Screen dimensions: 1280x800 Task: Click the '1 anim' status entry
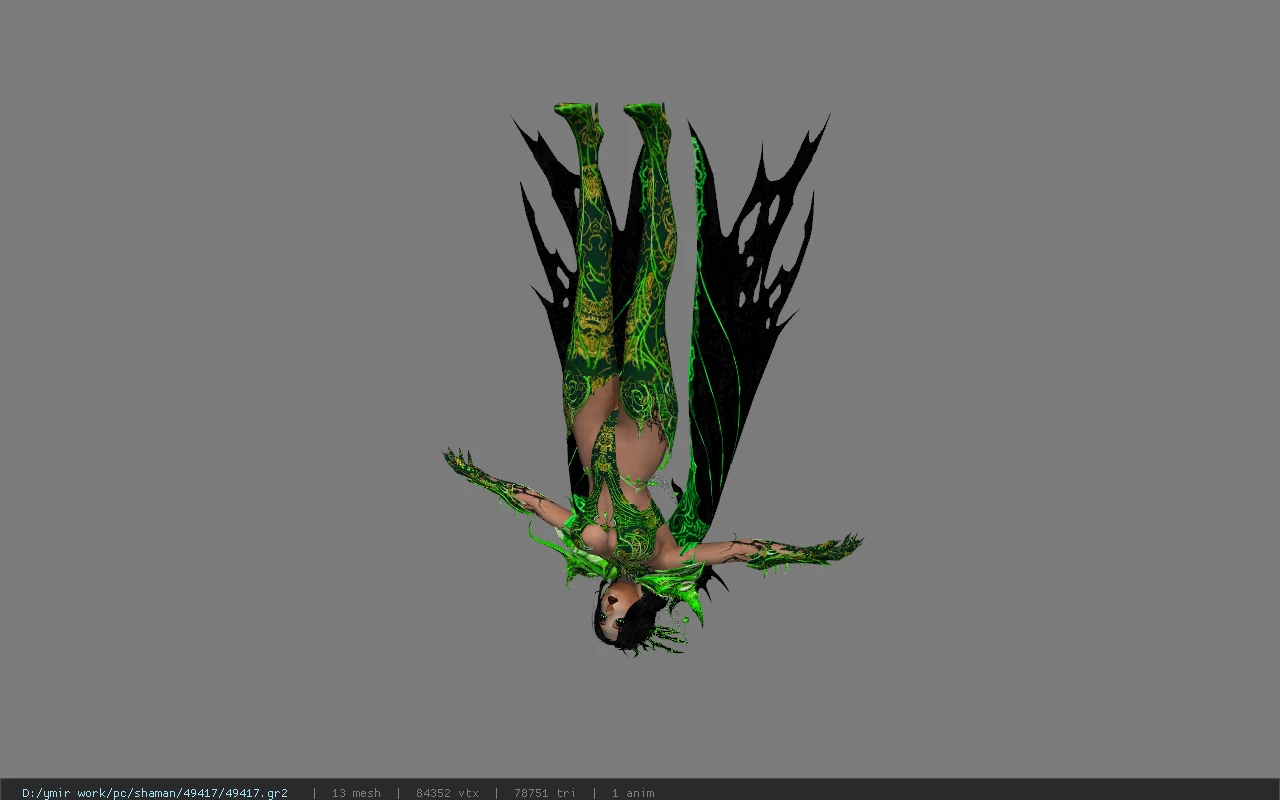(633, 793)
